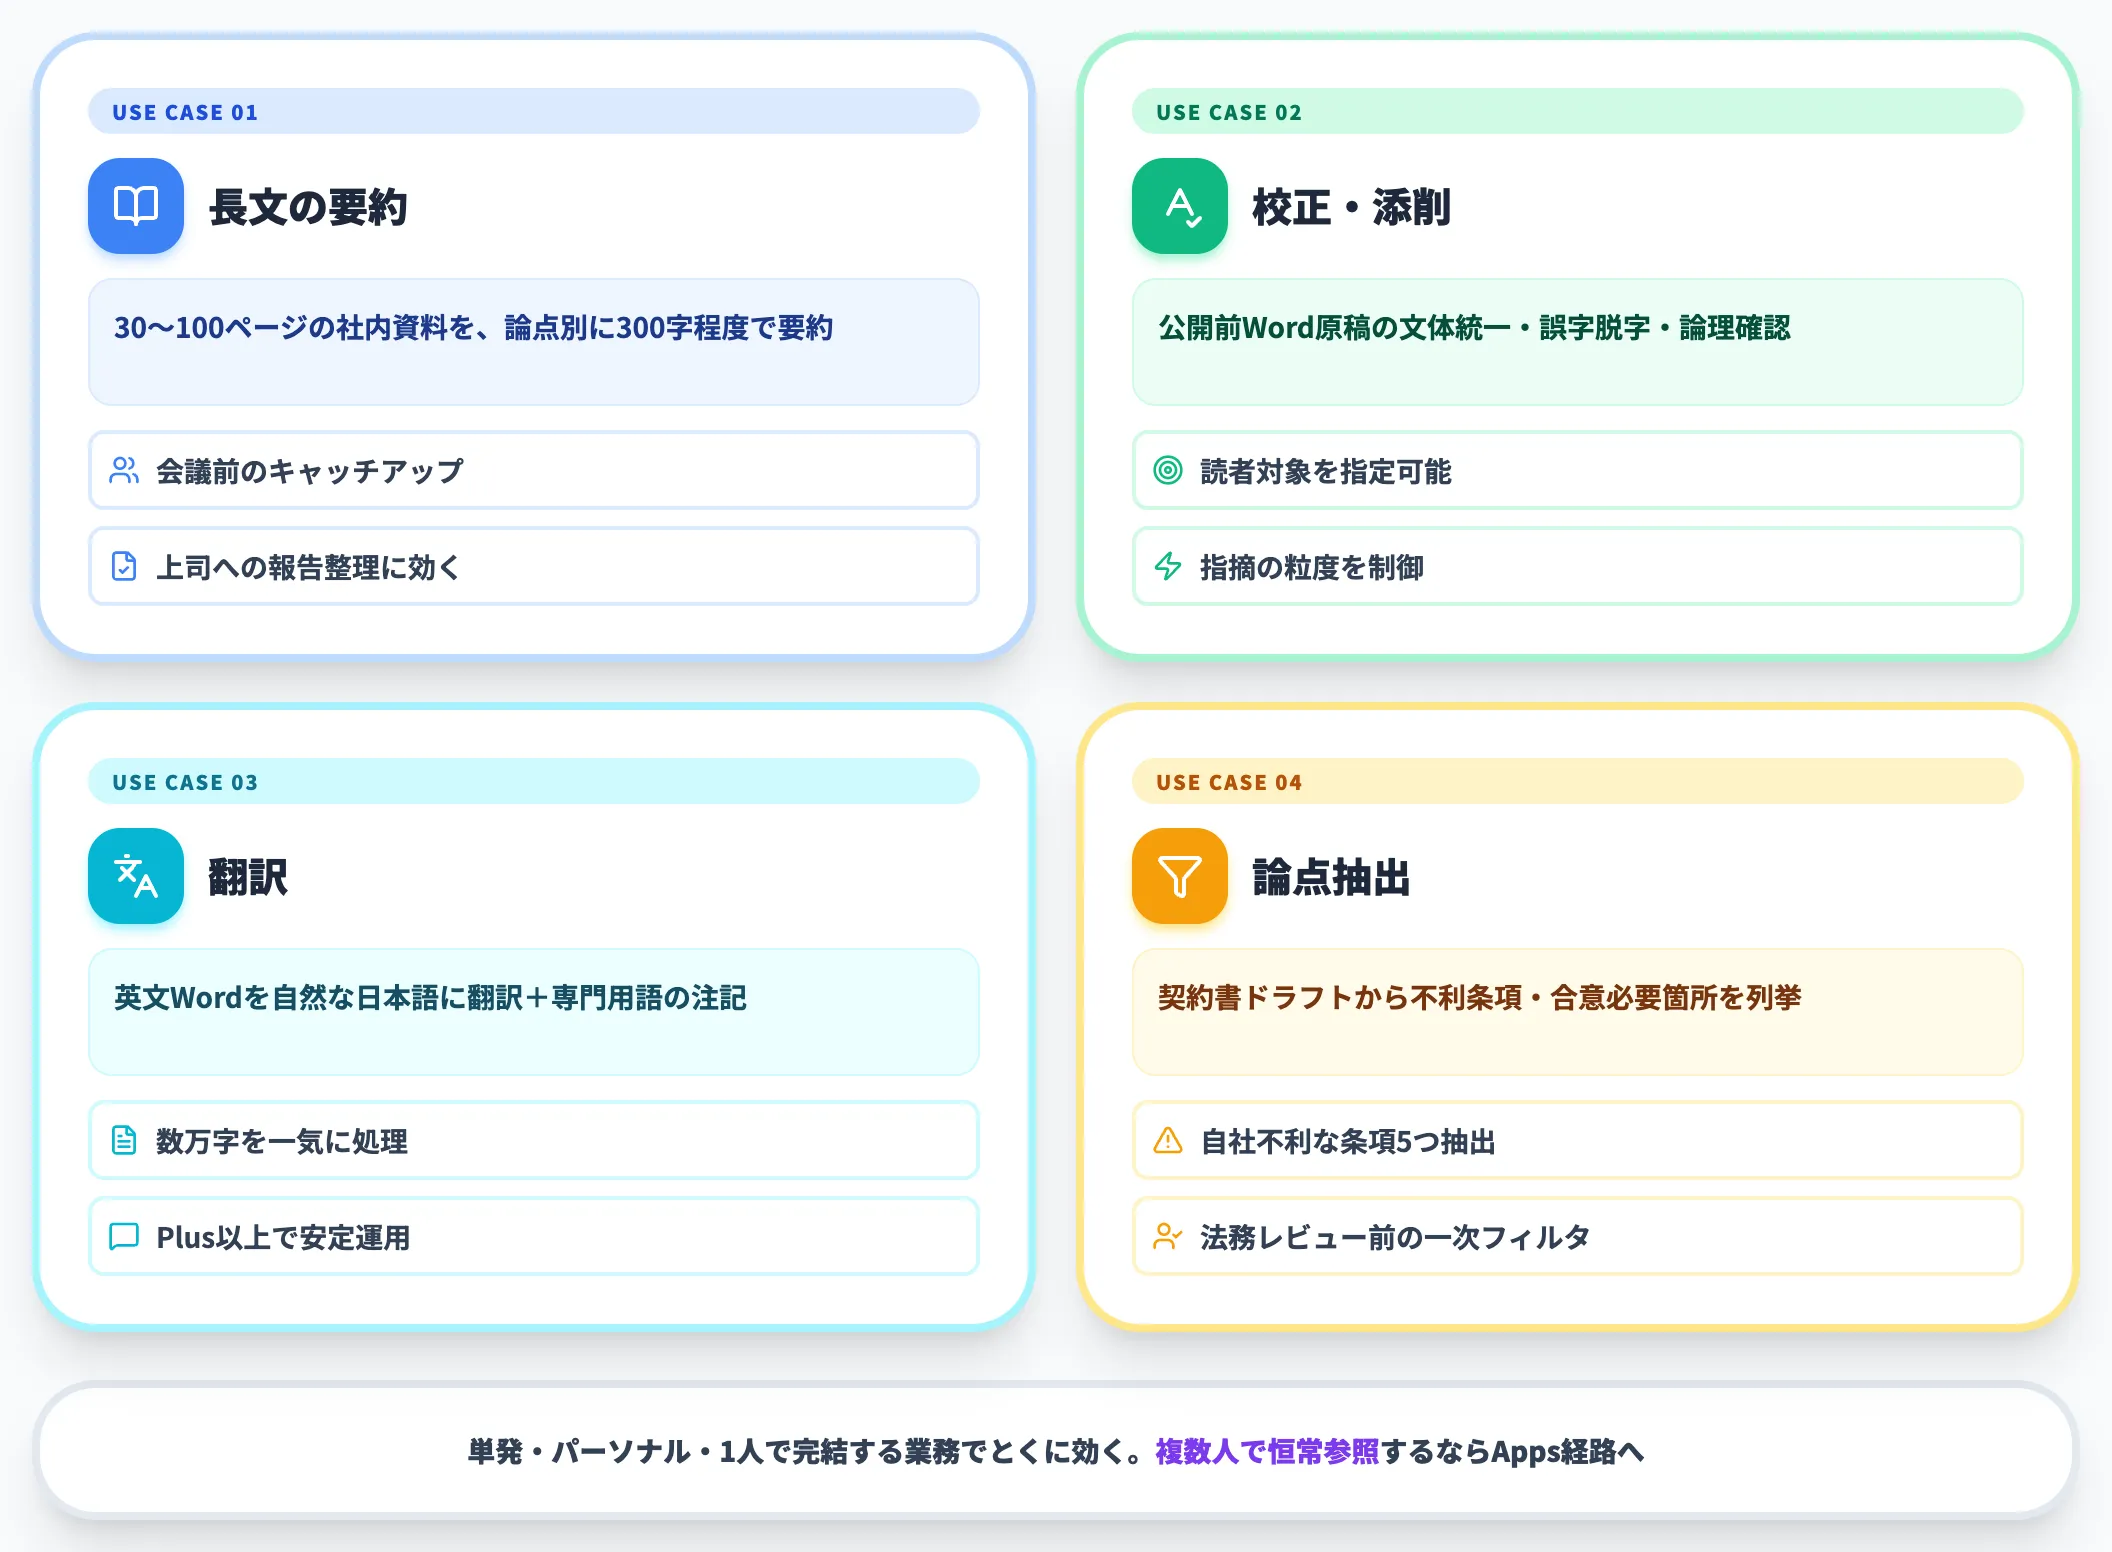Click the 法務レビュー前の一次フィルタ text
Screen dimensions: 2112x1552
(x=1395, y=1237)
